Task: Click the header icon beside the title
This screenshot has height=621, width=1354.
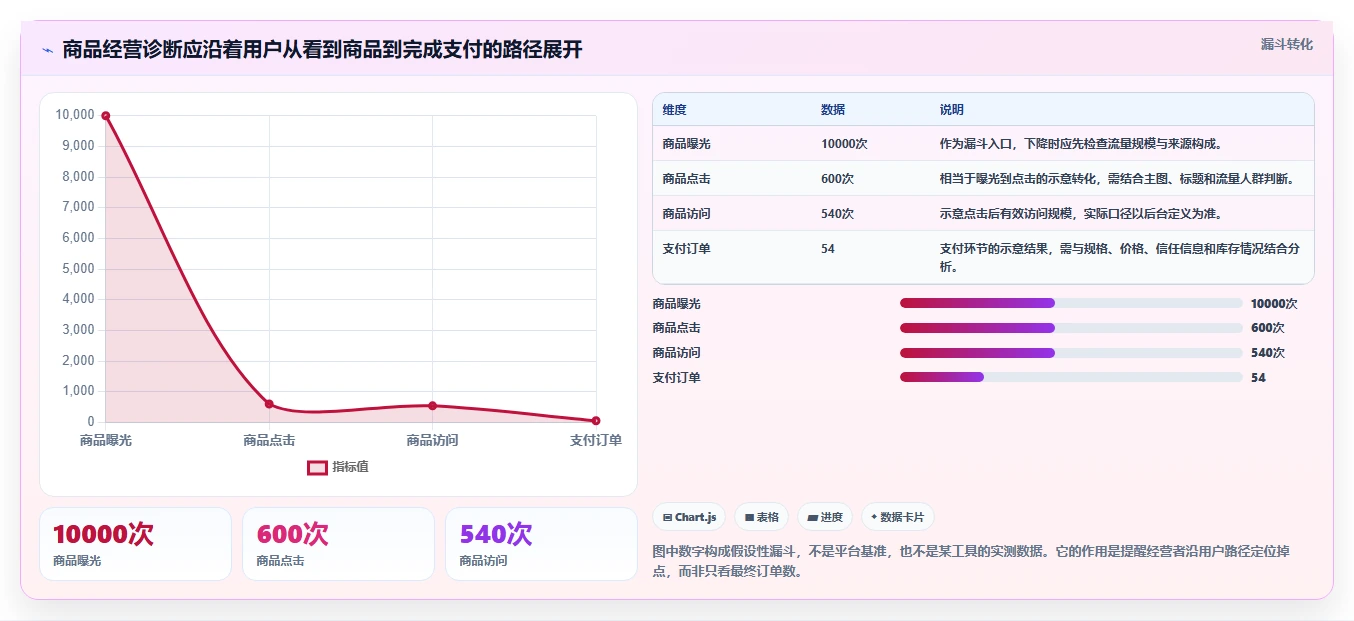Action: tap(47, 50)
